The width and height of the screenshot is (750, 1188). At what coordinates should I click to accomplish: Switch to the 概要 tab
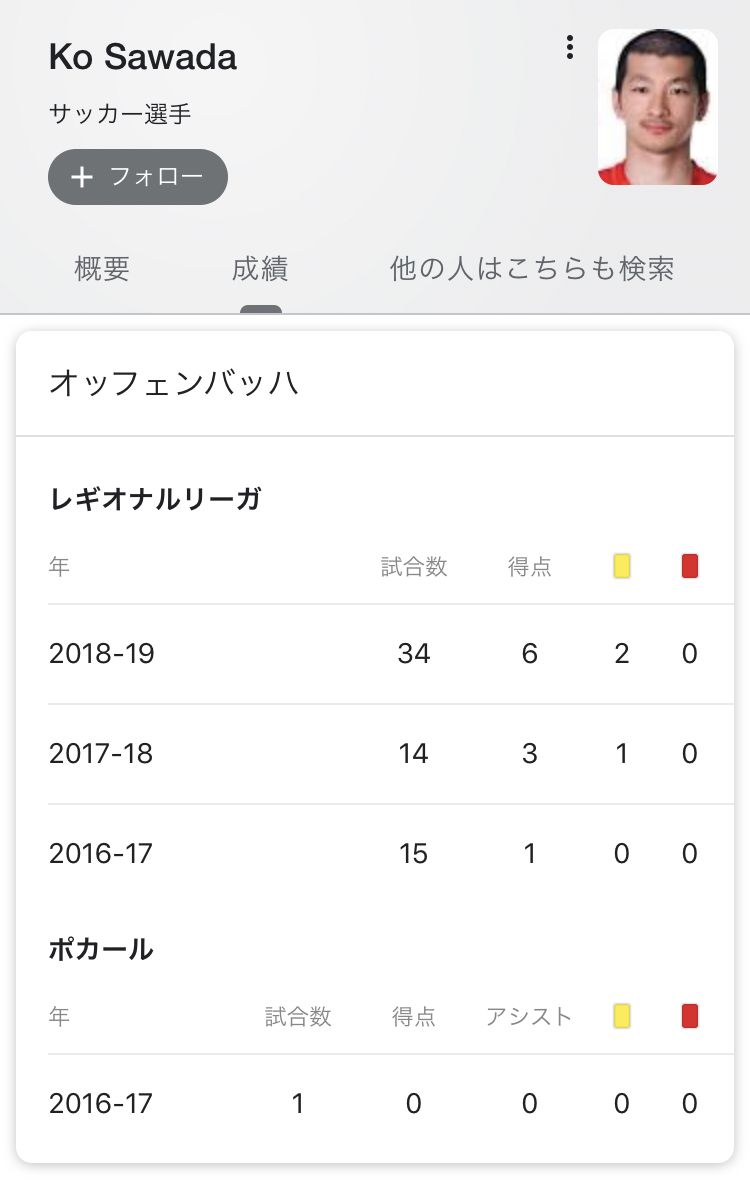(102, 269)
